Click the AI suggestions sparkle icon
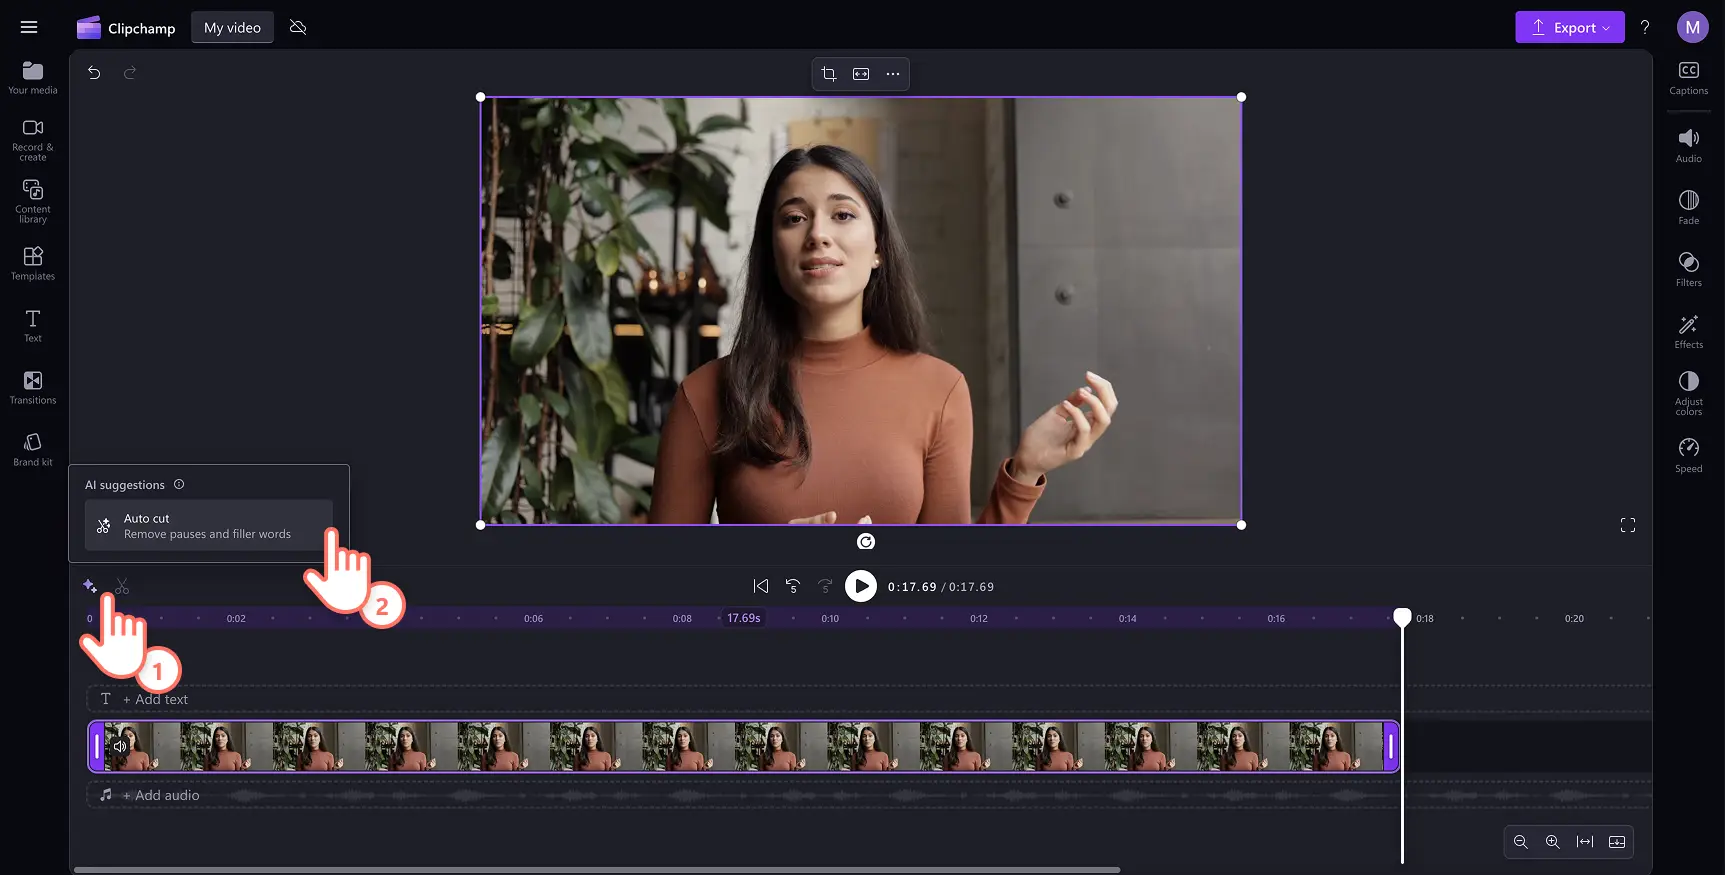The width and height of the screenshot is (1725, 875). coord(90,586)
